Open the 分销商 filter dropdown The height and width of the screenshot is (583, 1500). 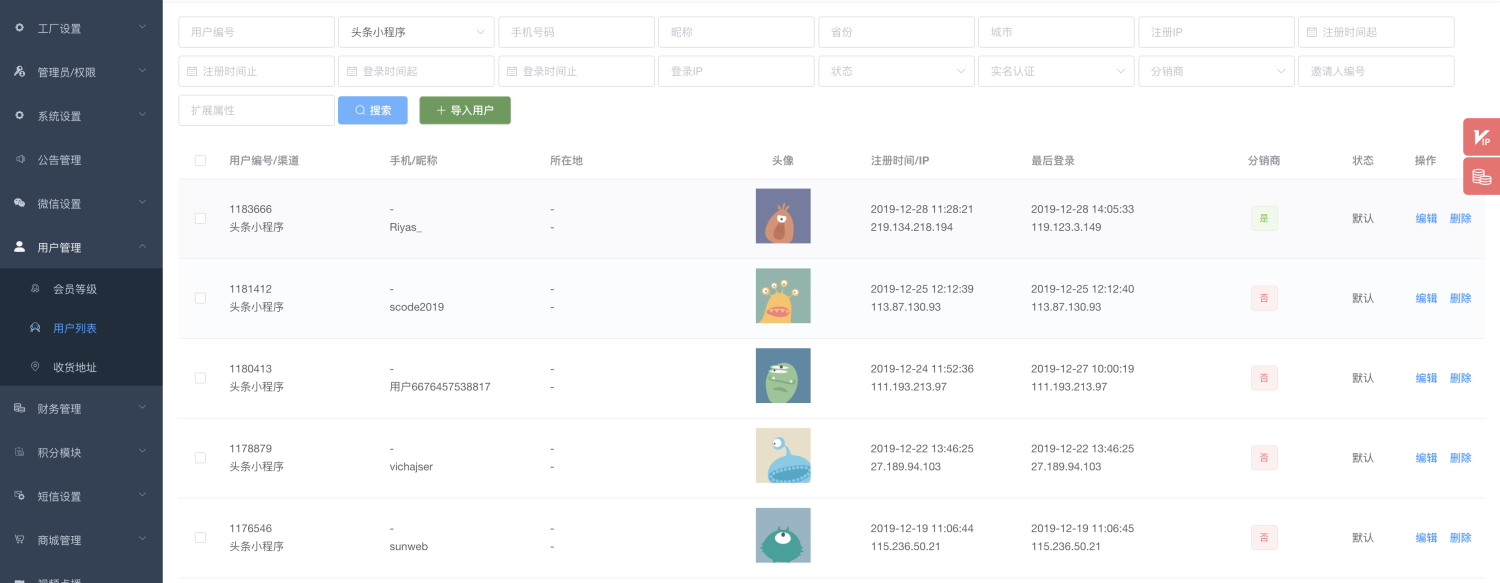pos(1216,71)
